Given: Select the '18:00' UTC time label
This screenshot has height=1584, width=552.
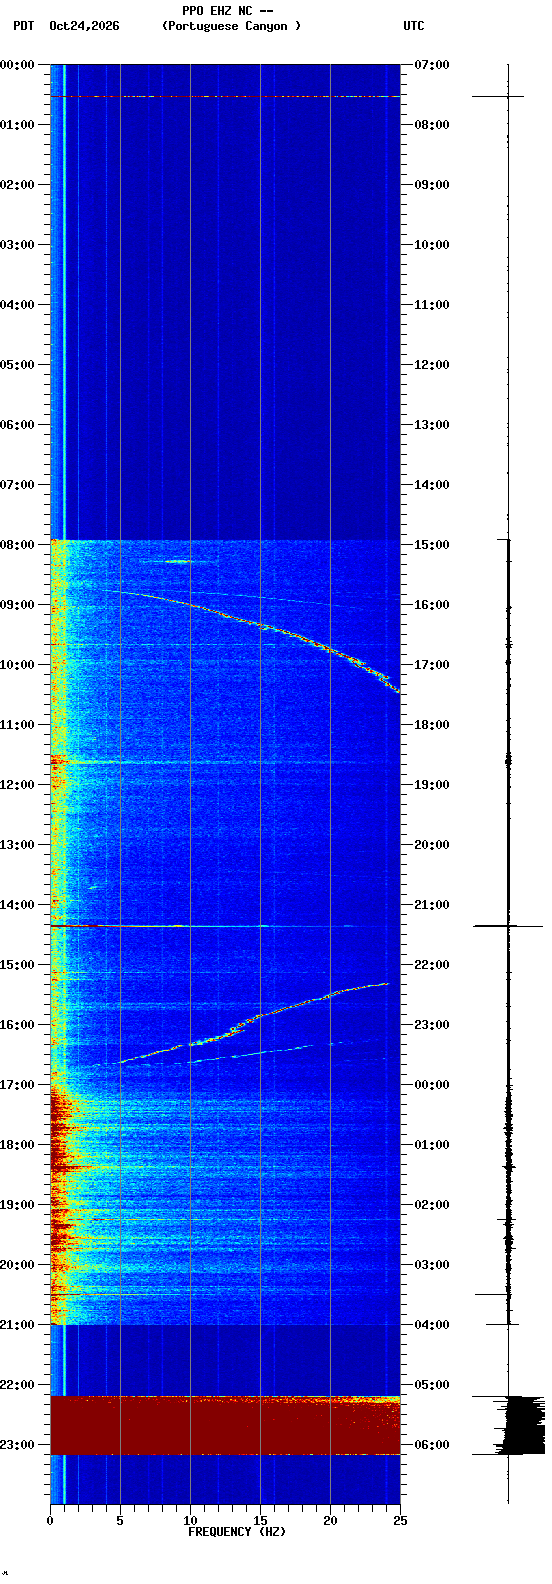Looking at the screenshot, I should coord(432,725).
